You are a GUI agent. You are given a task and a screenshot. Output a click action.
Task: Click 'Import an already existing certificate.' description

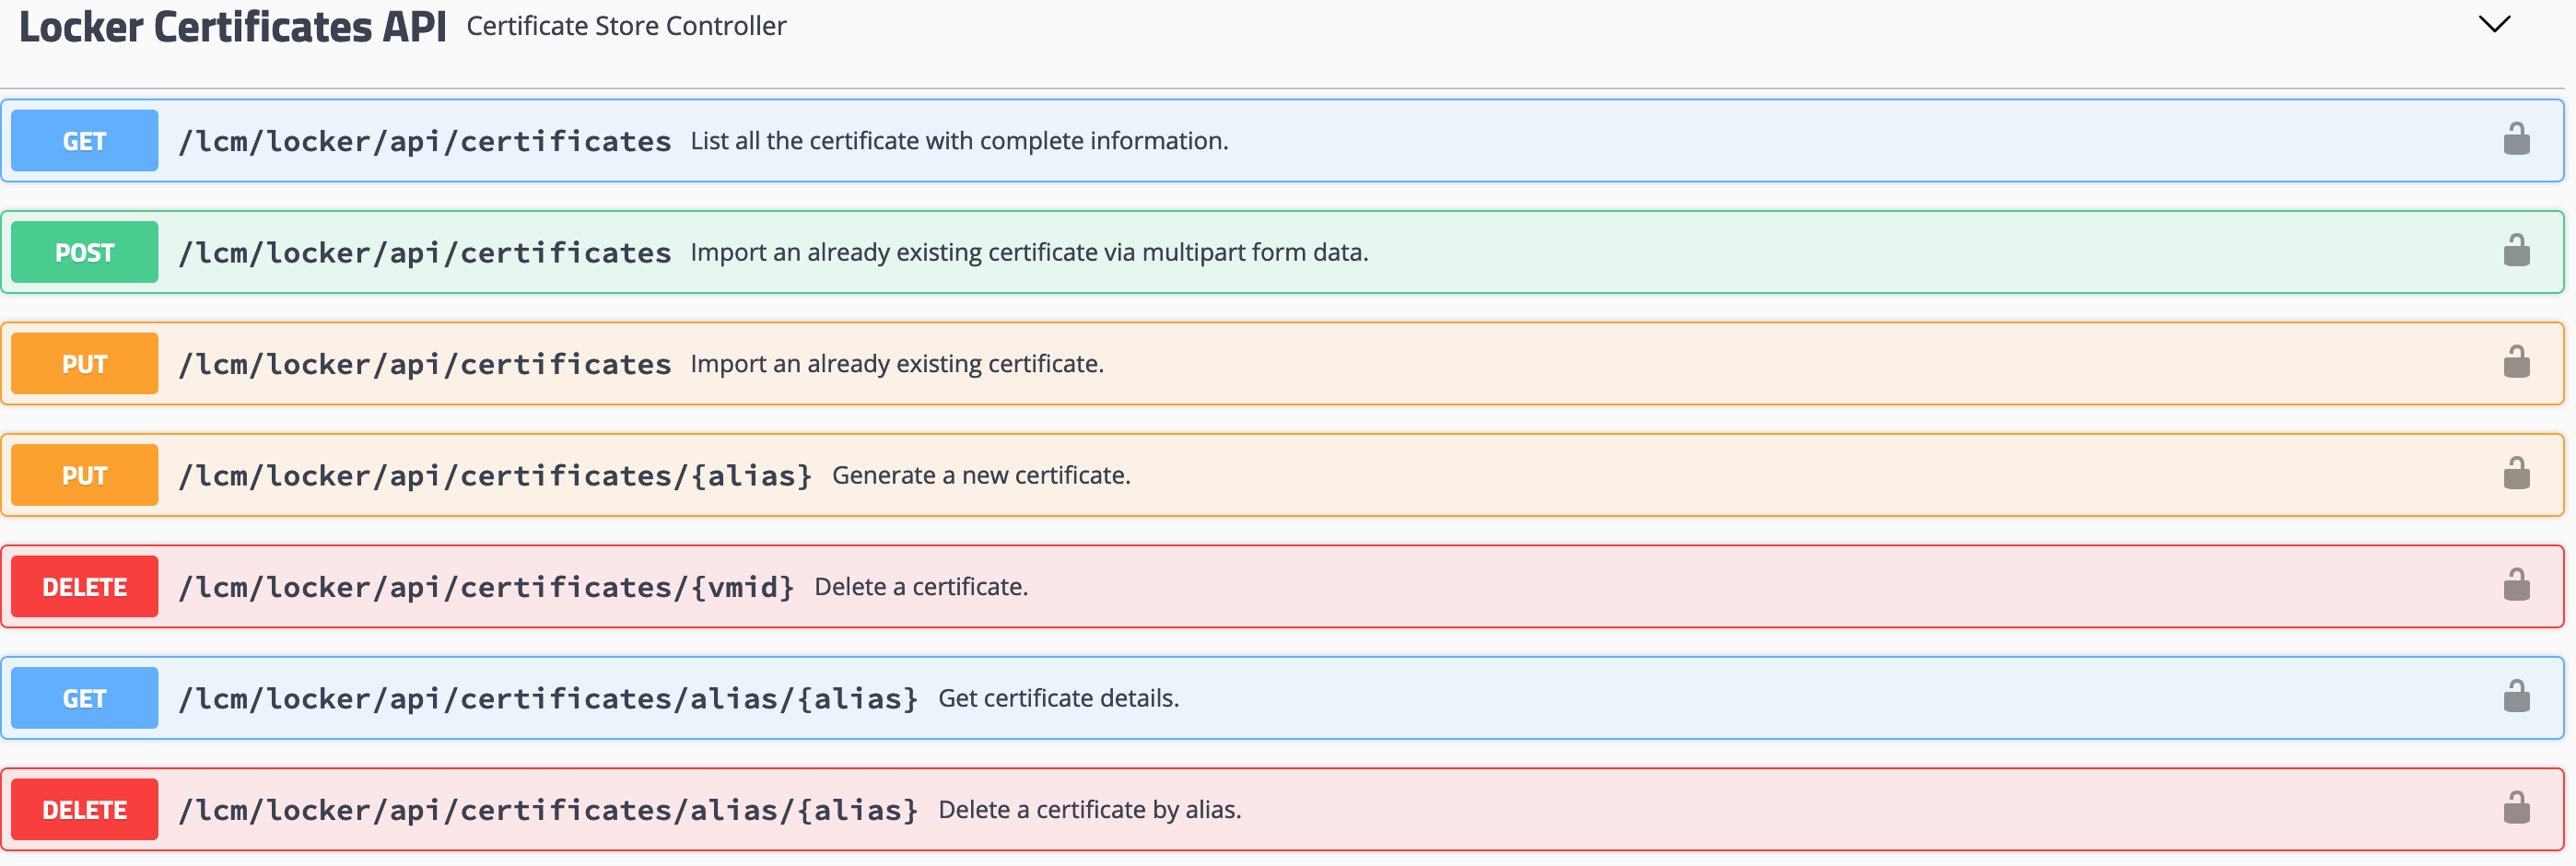[x=897, y=364]
